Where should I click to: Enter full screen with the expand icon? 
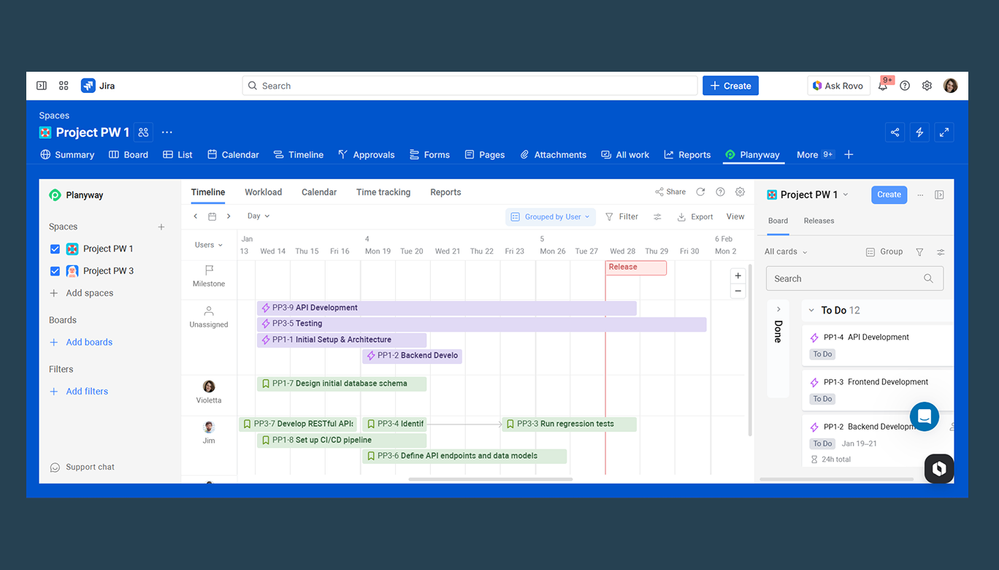pyautogui.click(x=944, y=132)
